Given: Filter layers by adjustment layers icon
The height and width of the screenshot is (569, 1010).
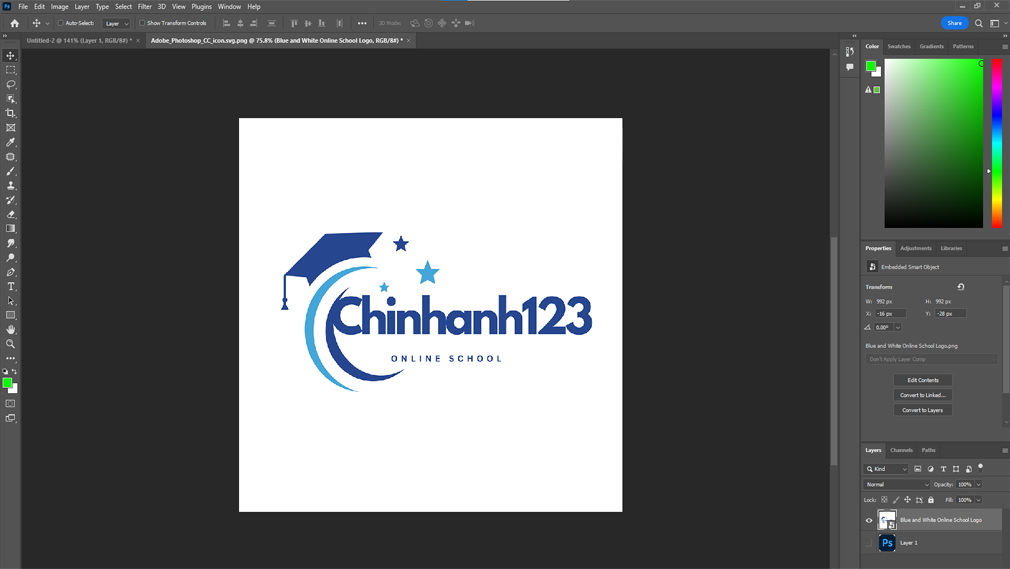Looking at the screenshot, I should [x=930, y=469].
